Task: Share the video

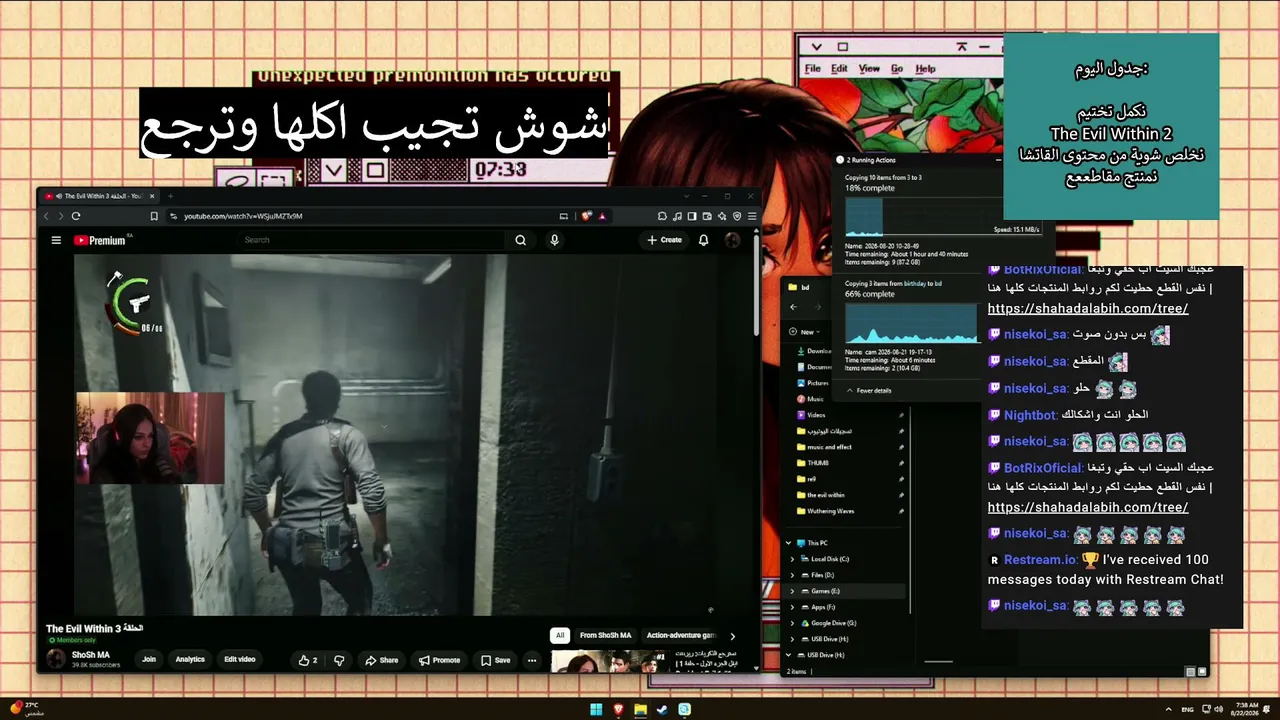Action: (382, 660)
